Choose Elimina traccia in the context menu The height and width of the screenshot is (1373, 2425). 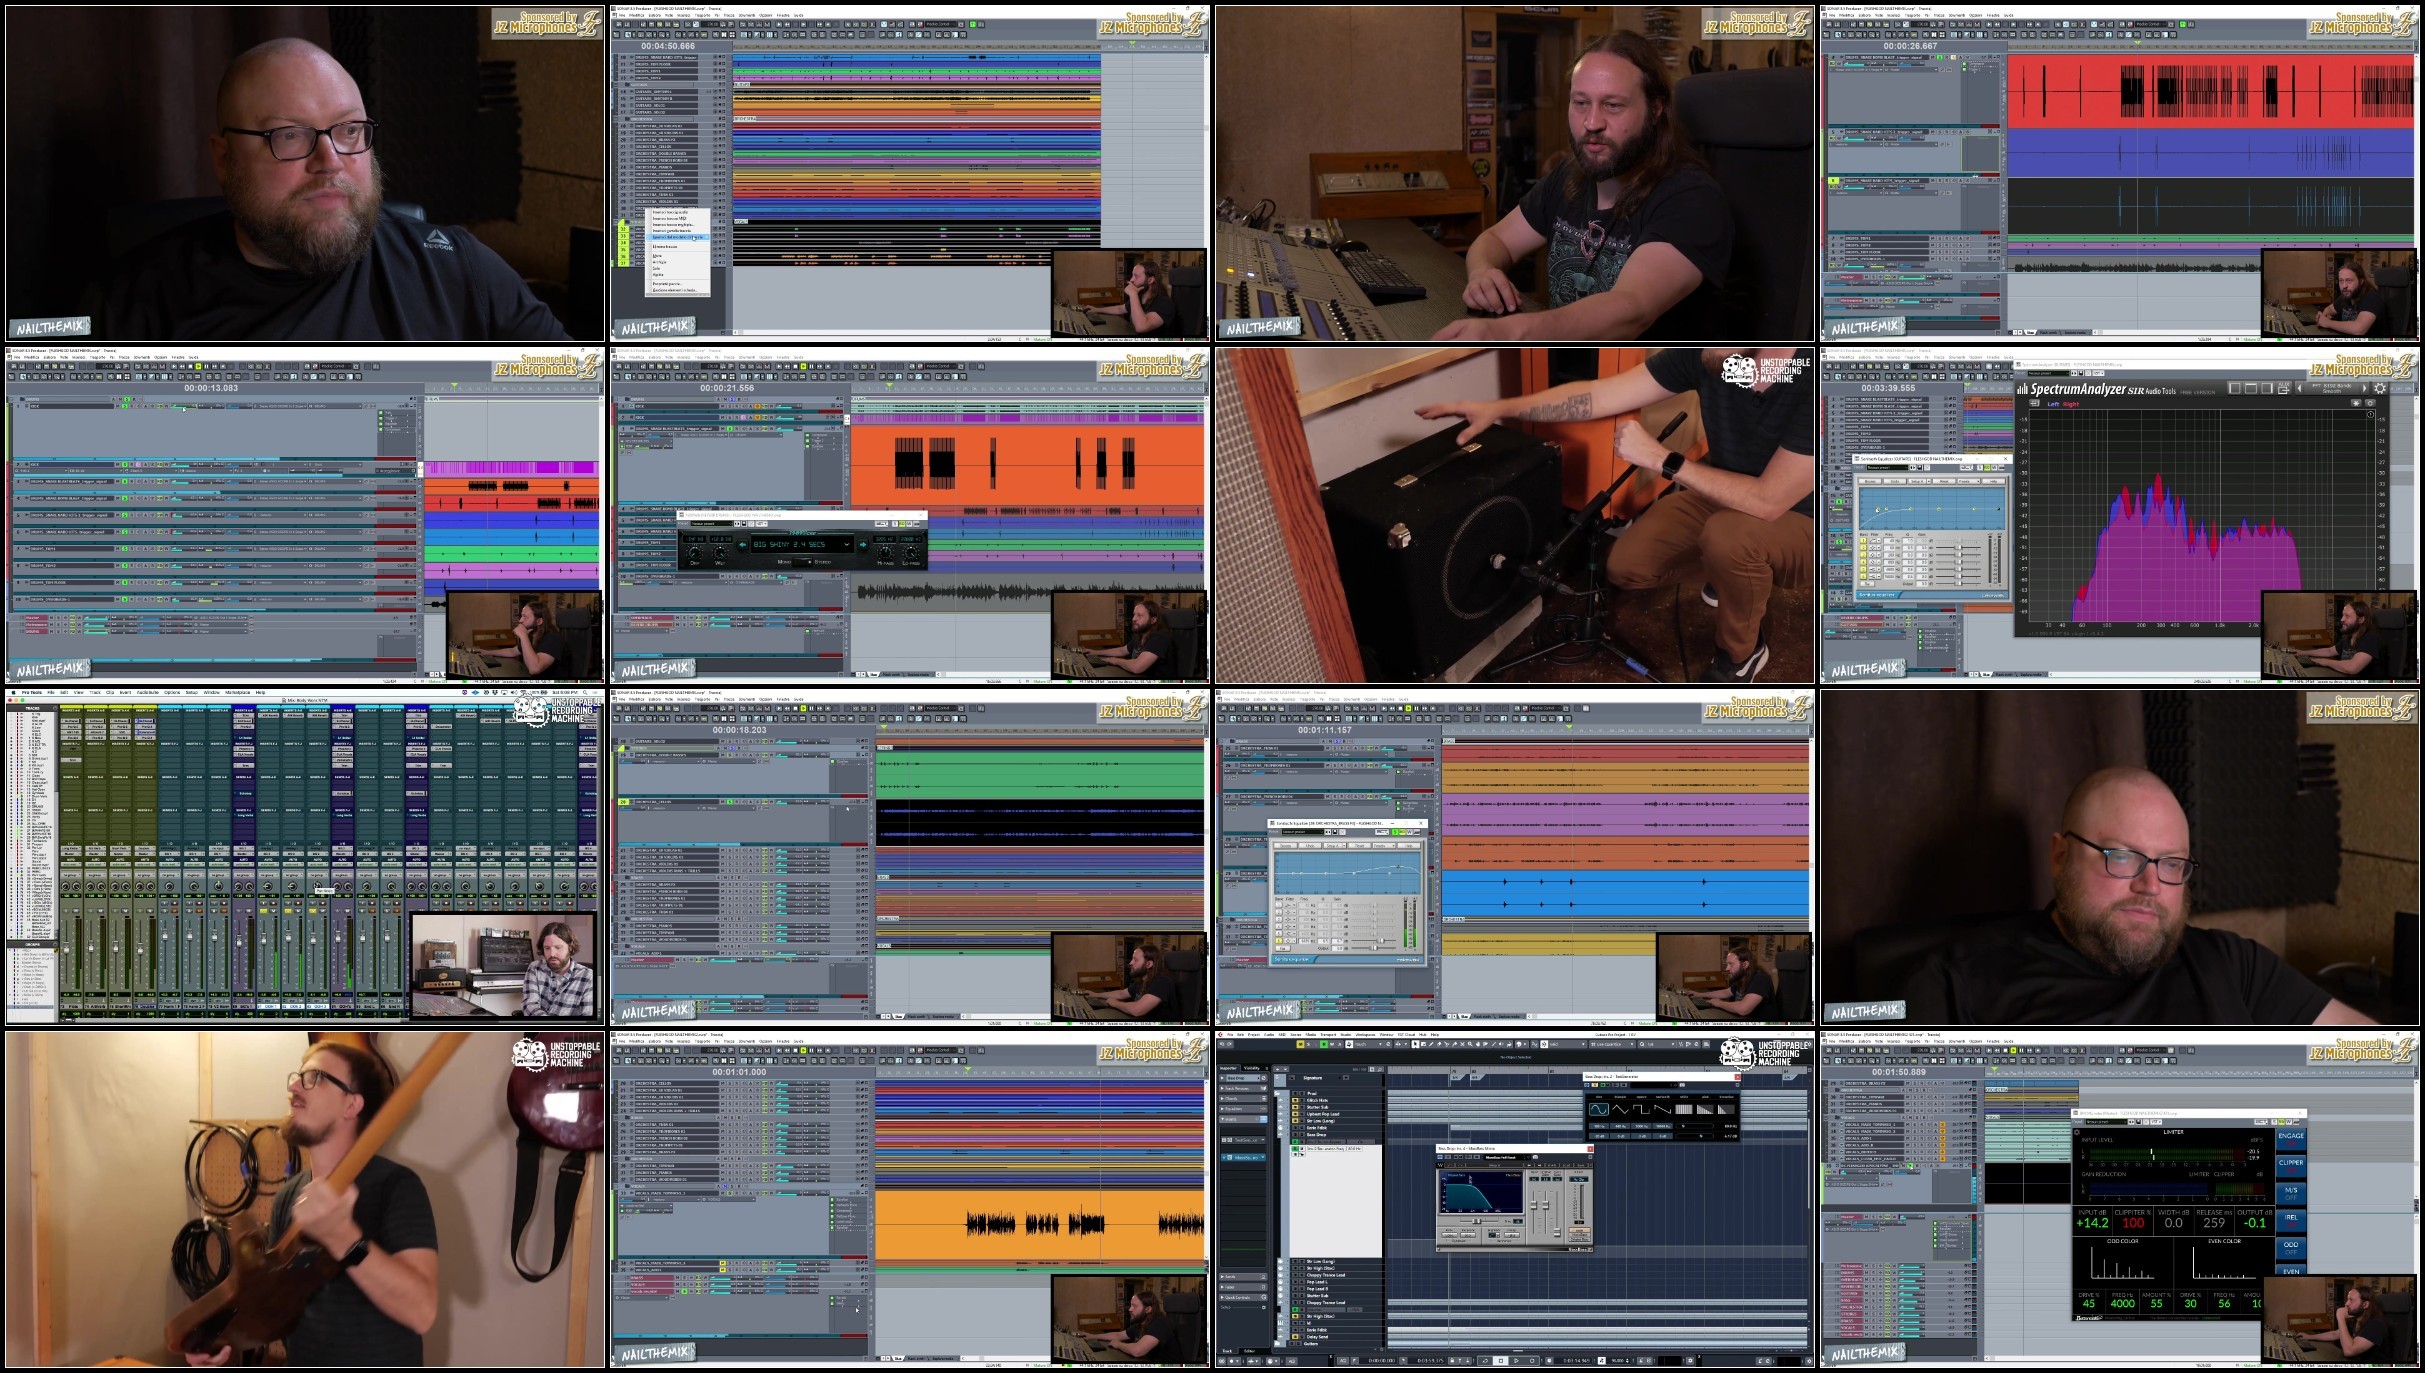(x=665, y=246)
